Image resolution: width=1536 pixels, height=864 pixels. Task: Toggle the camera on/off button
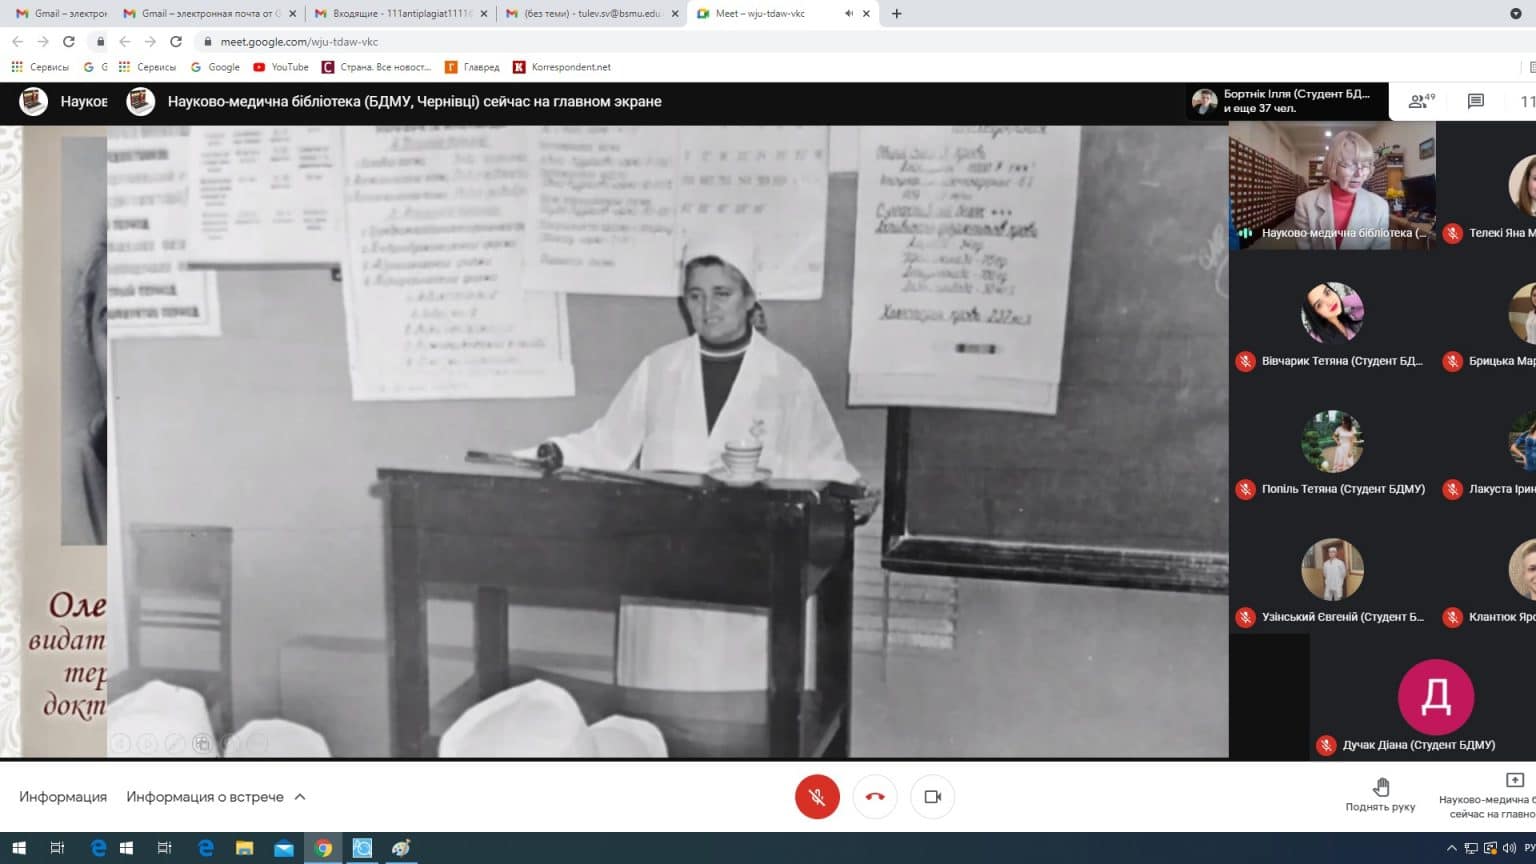[x=933, y=797]
